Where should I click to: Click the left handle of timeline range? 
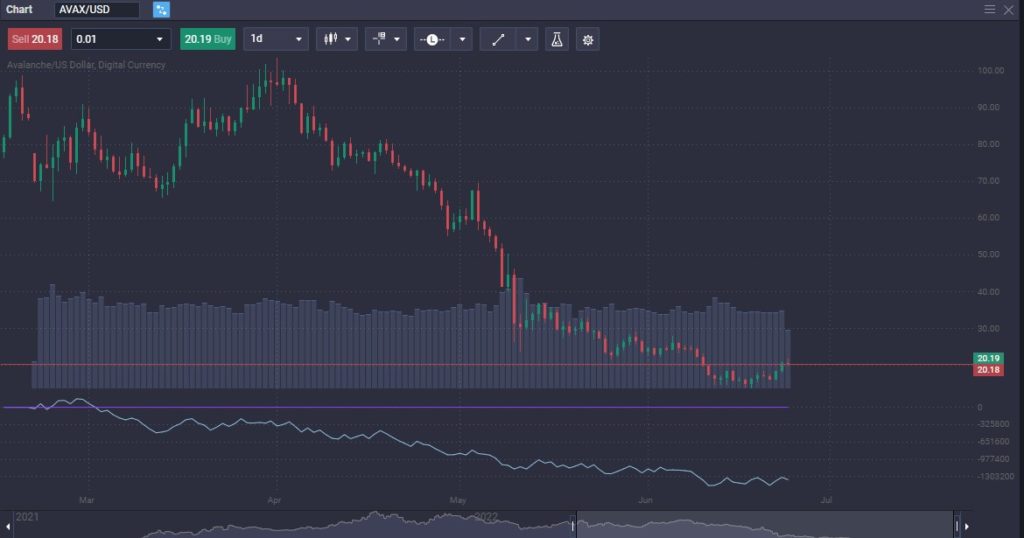tap(573, 524)
